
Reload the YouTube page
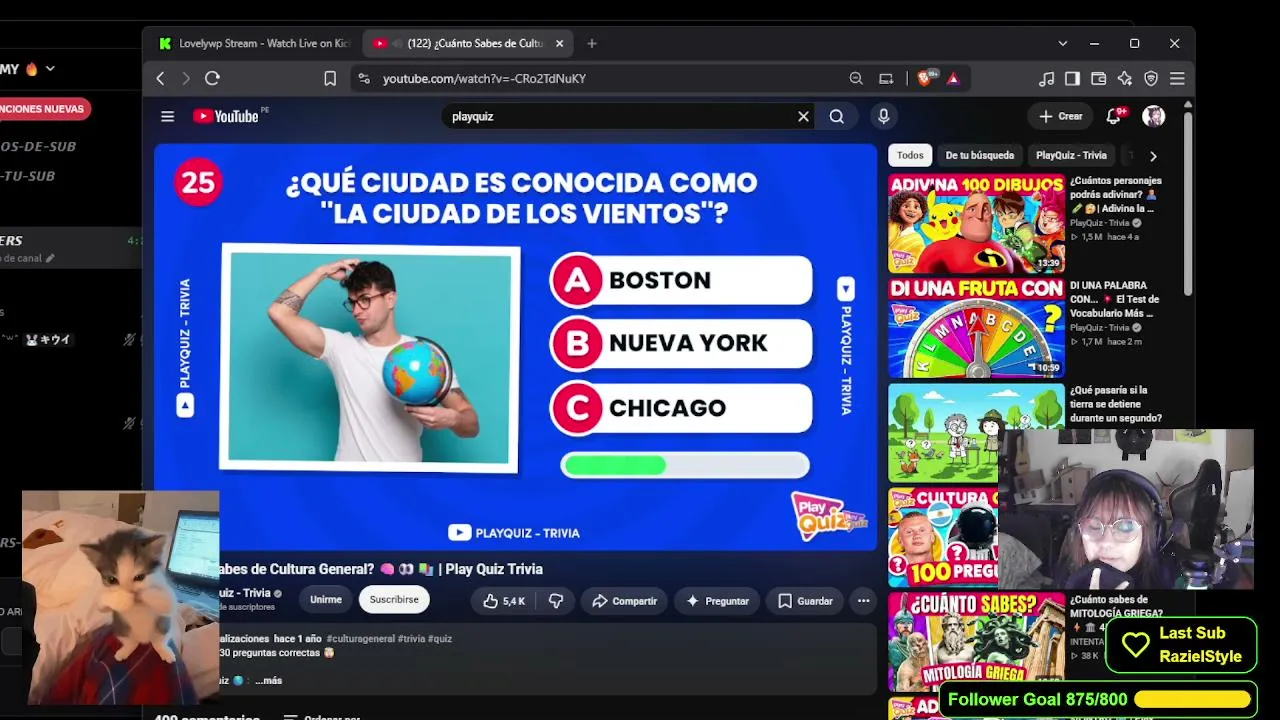click(212, 78)
